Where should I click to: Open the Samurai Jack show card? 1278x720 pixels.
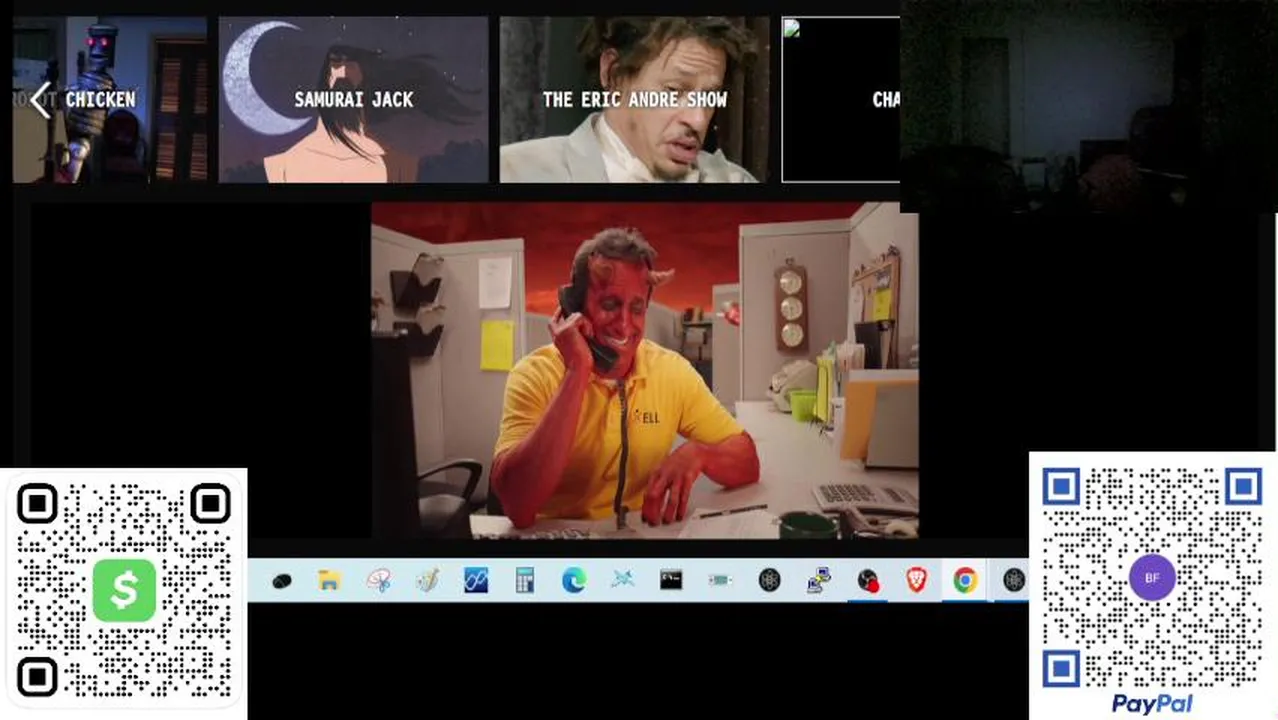354,99
